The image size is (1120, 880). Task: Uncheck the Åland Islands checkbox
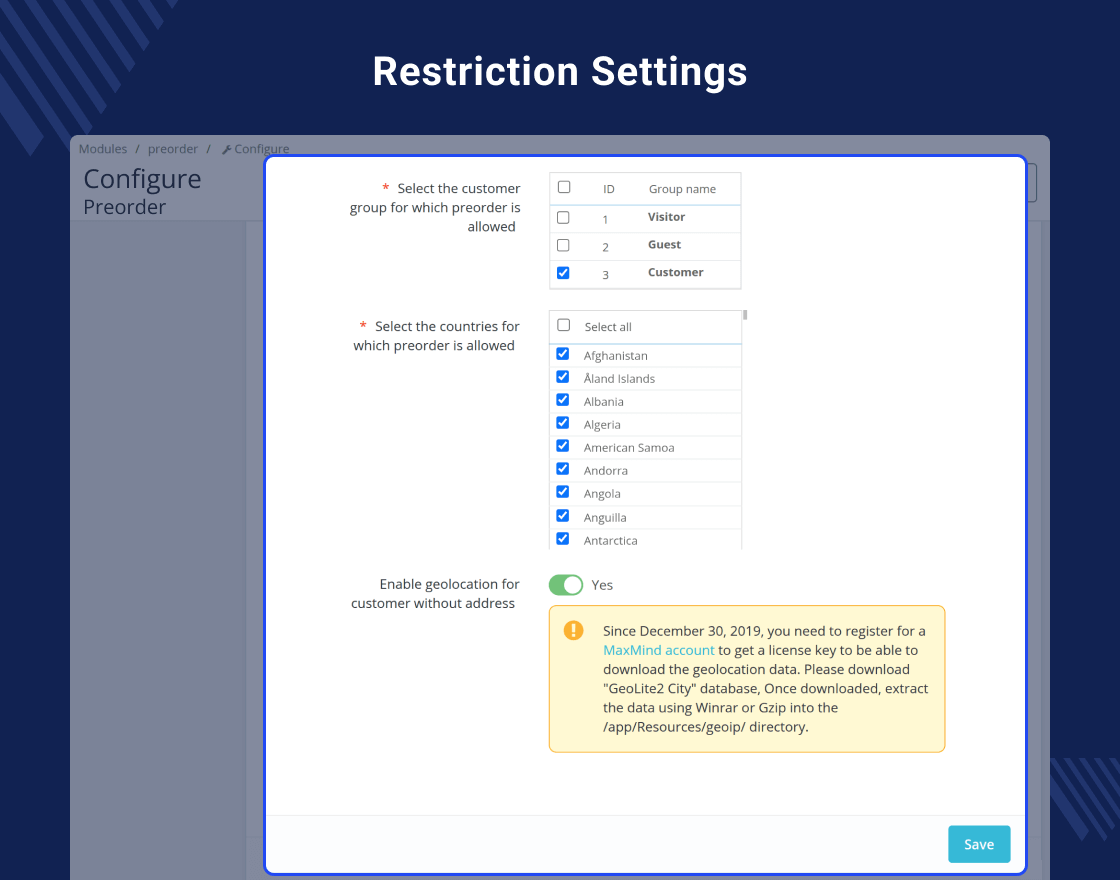click(x=563, y=376)
